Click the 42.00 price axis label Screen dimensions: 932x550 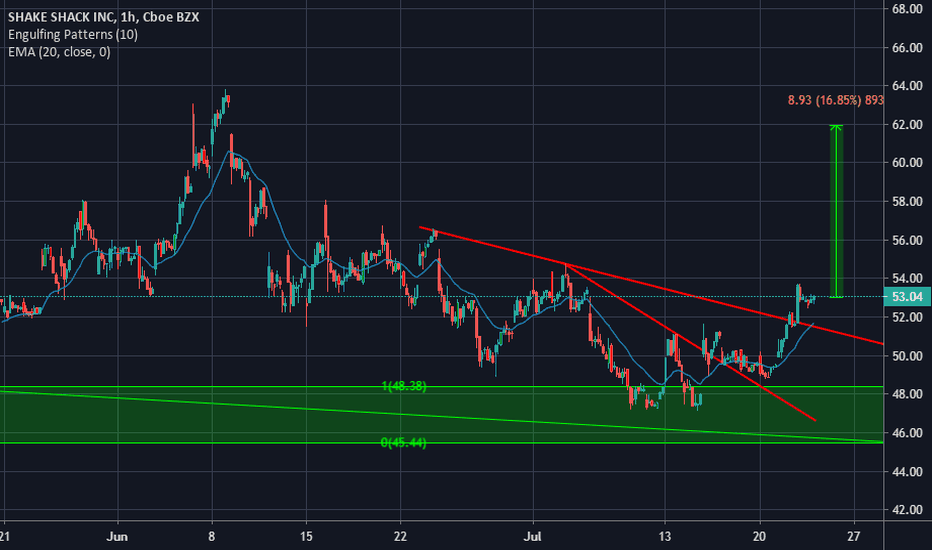tap(907, 510)
